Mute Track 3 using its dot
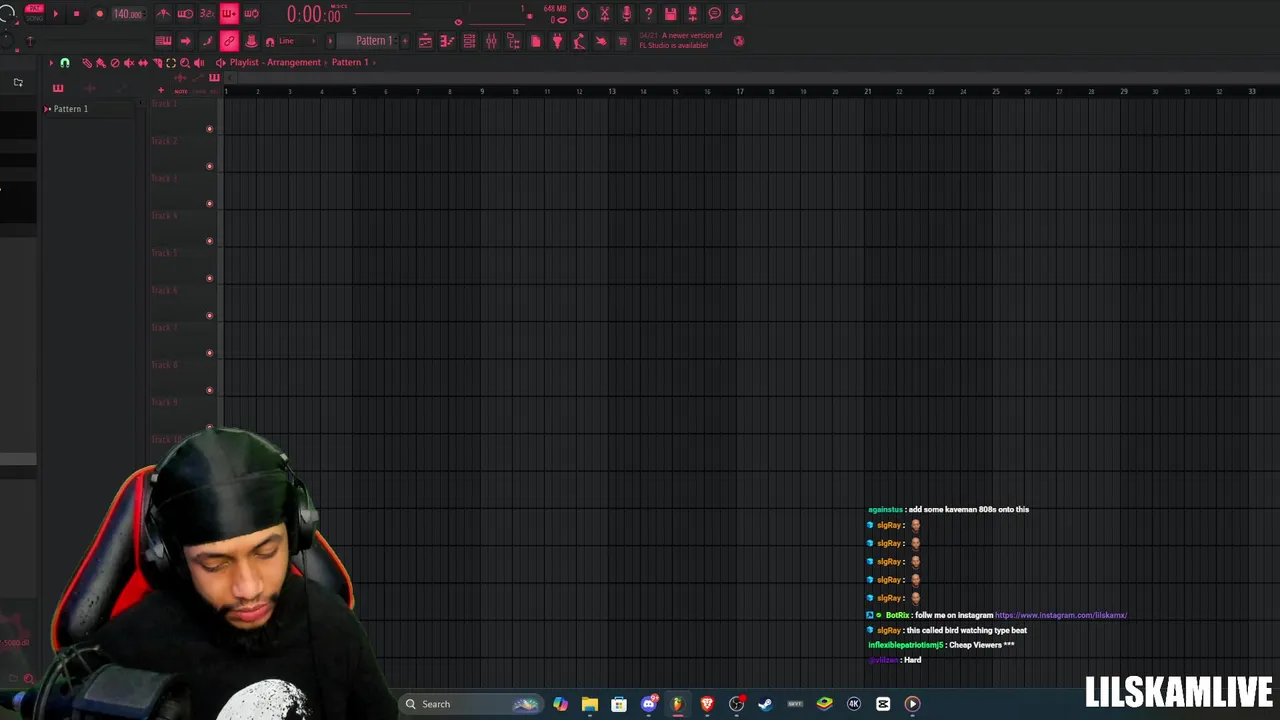 209,204
